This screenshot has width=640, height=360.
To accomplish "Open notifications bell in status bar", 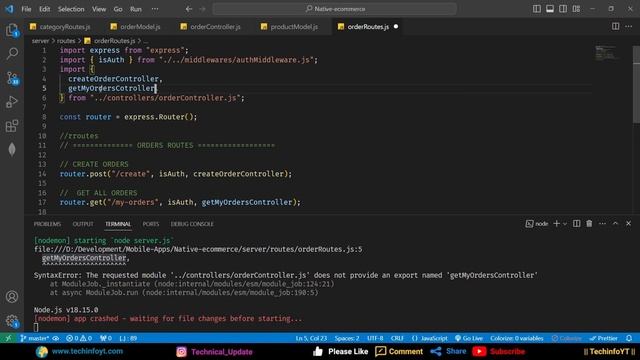I will [x=629, y=338].
